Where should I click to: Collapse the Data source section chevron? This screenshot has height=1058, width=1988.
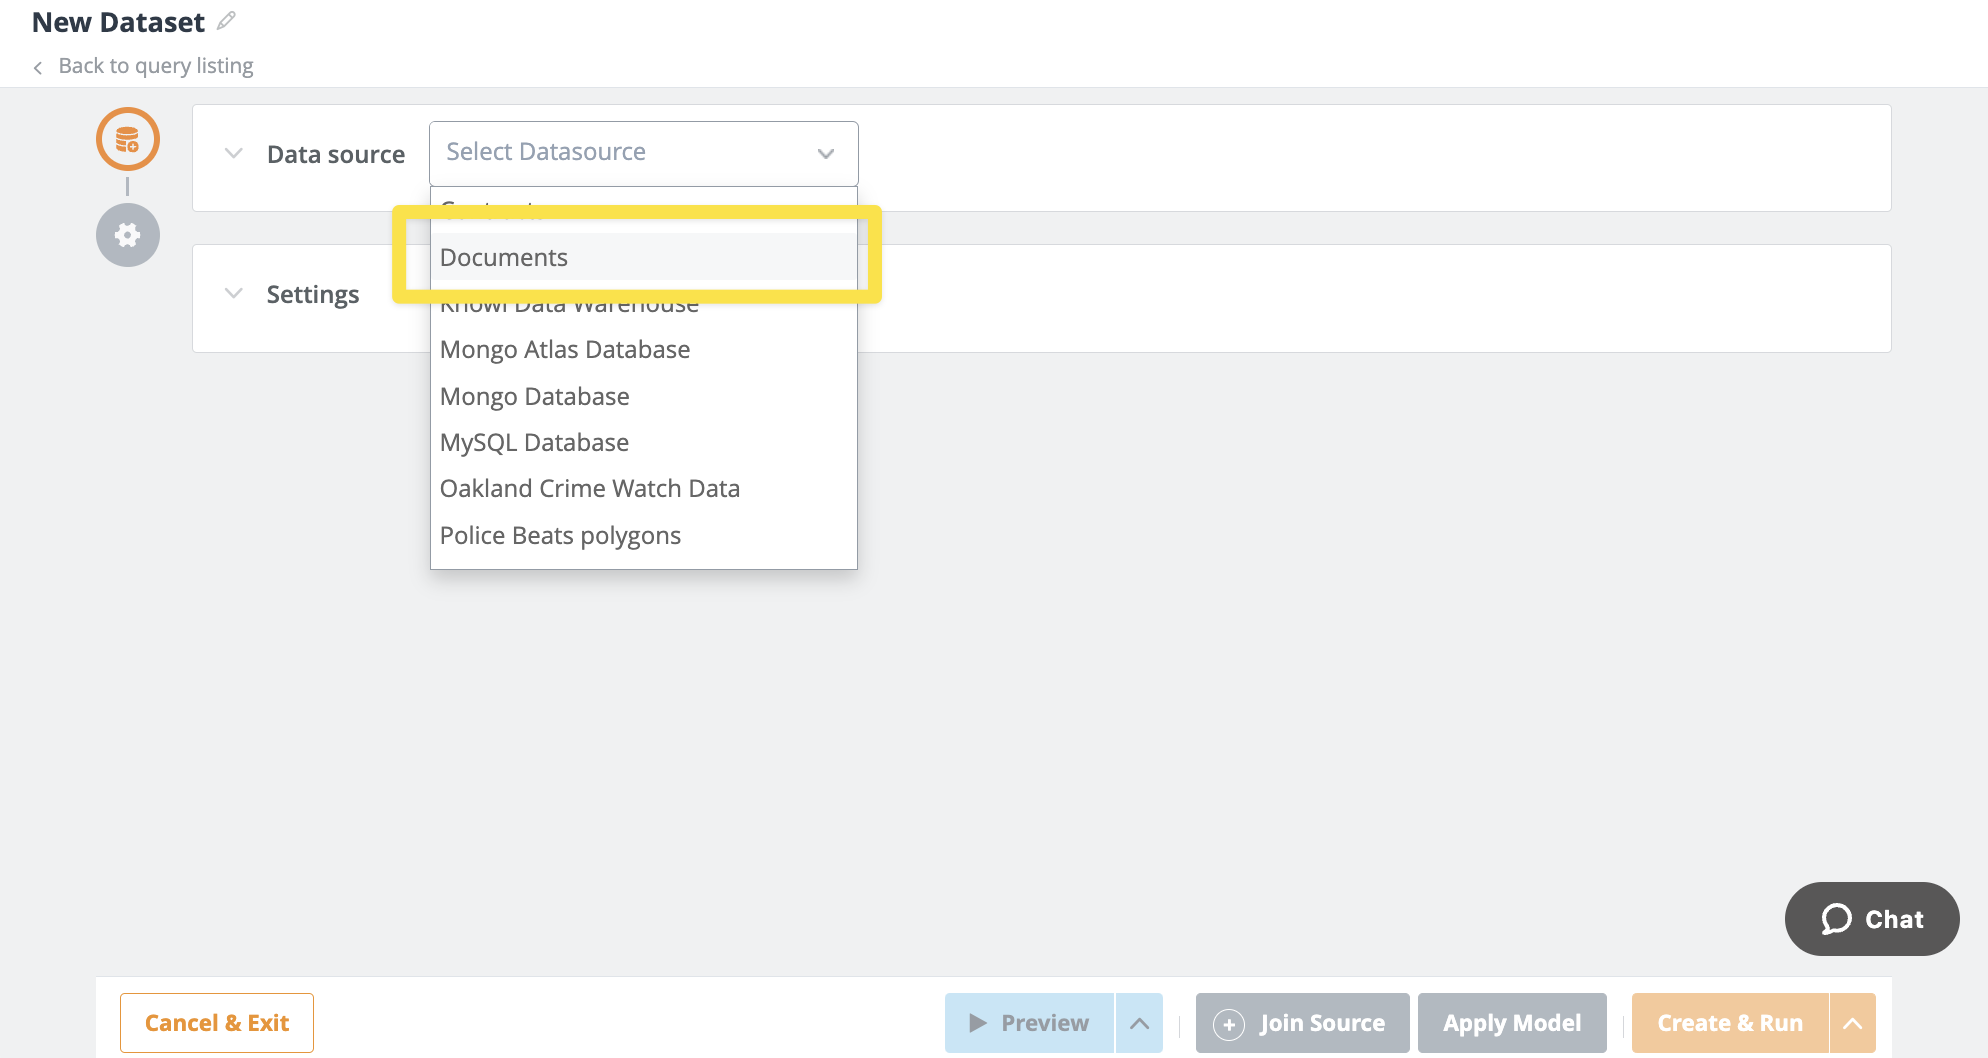click(234, 154)
